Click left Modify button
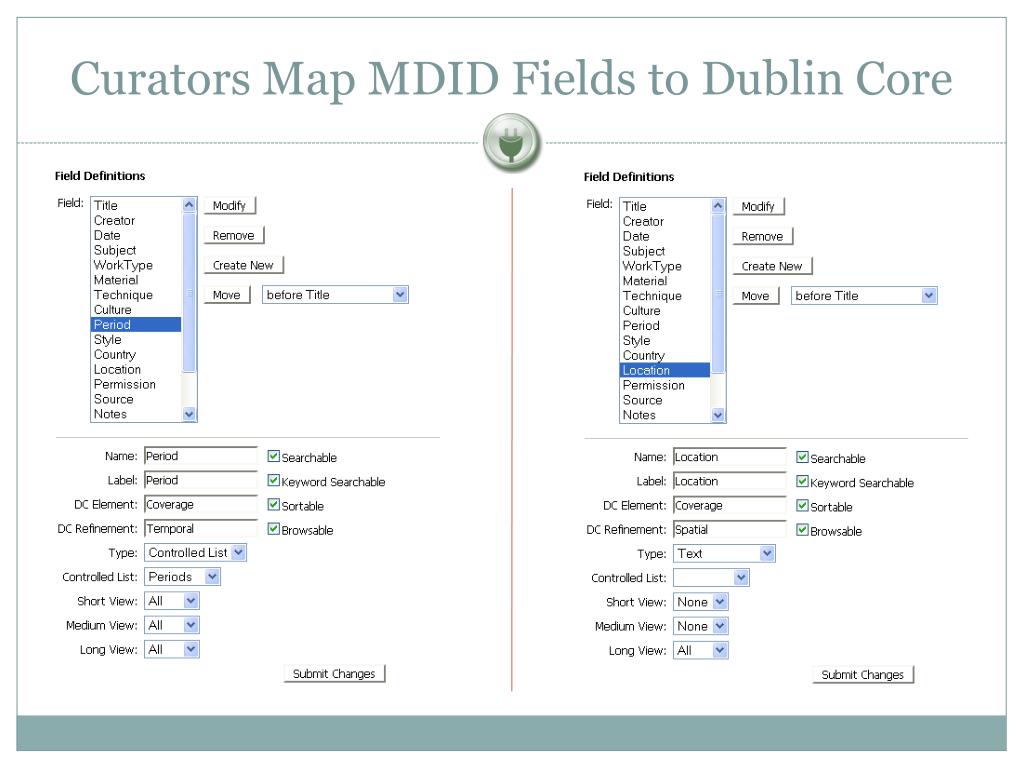This screenshot has width=1024, height=768. click(x=230, y=206)
